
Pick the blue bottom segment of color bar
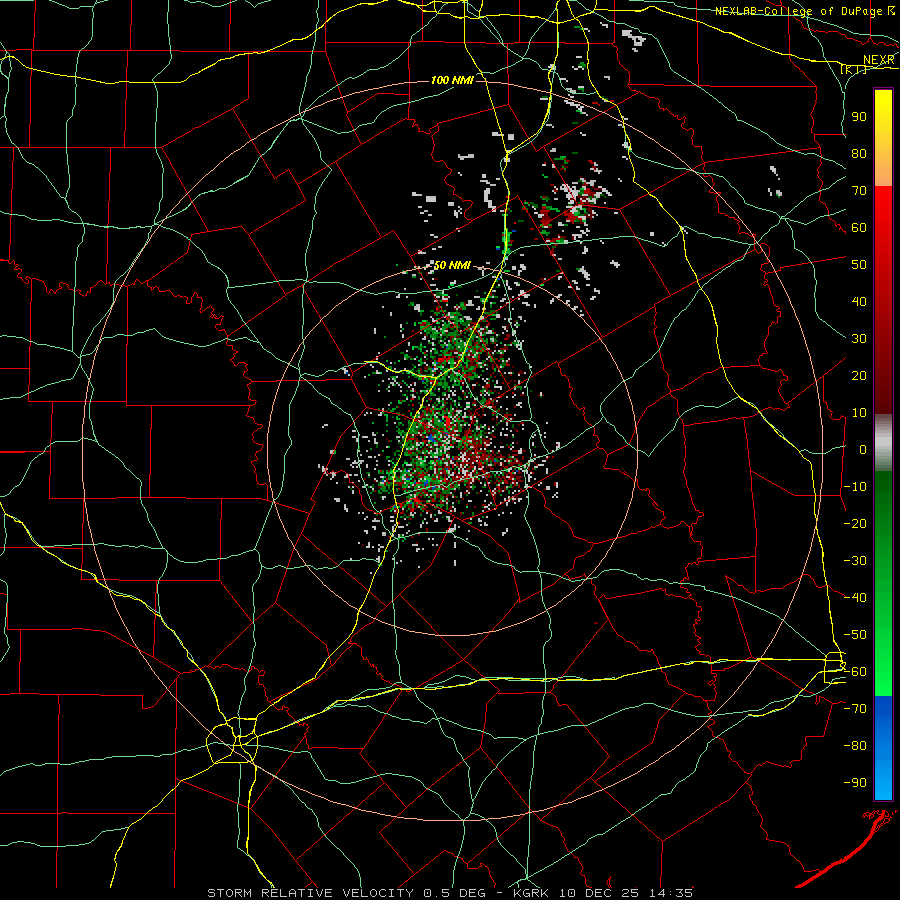pos(883,747)
